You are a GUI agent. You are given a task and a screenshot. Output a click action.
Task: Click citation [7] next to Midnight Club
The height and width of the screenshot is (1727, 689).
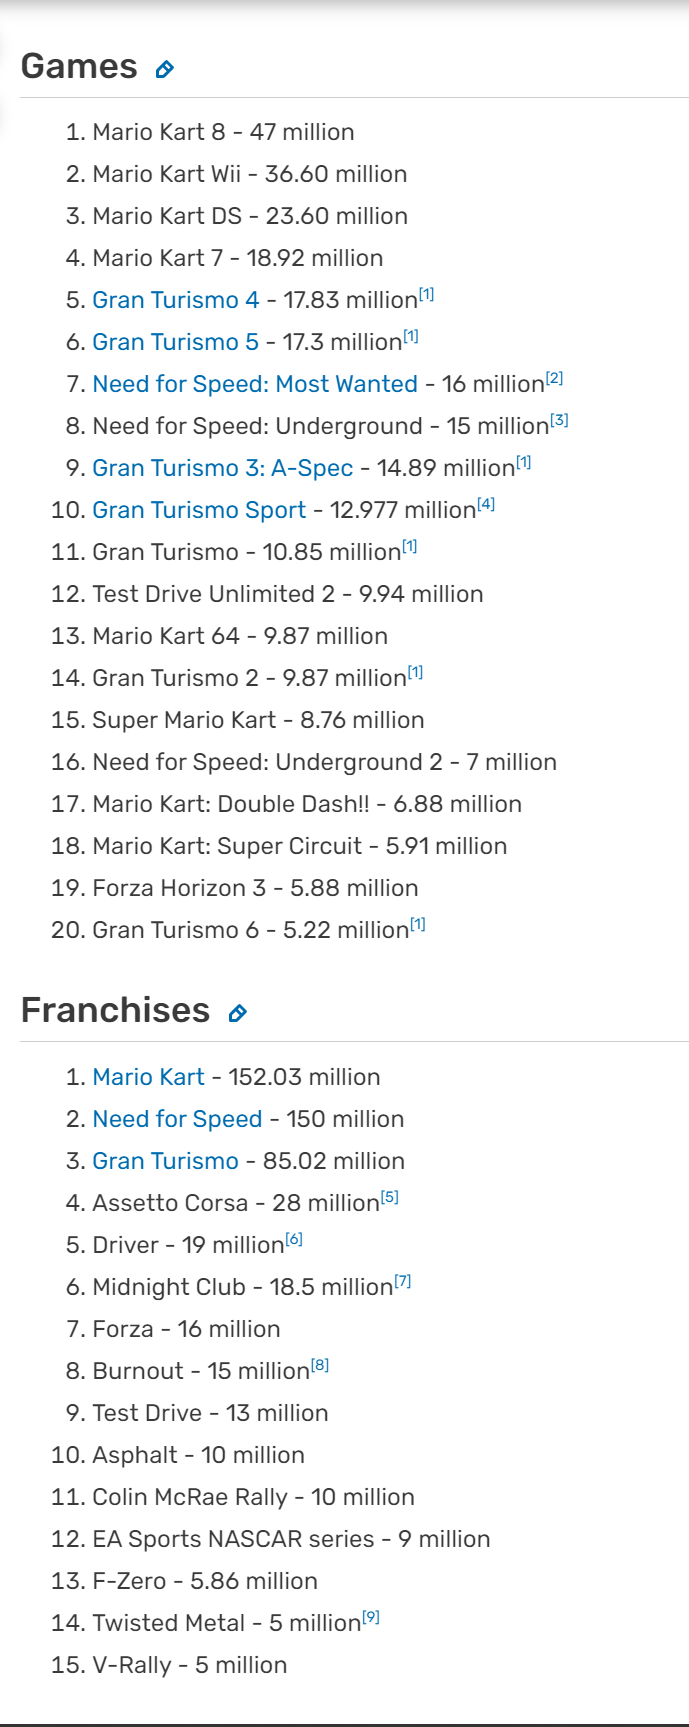coord(403,1281)
